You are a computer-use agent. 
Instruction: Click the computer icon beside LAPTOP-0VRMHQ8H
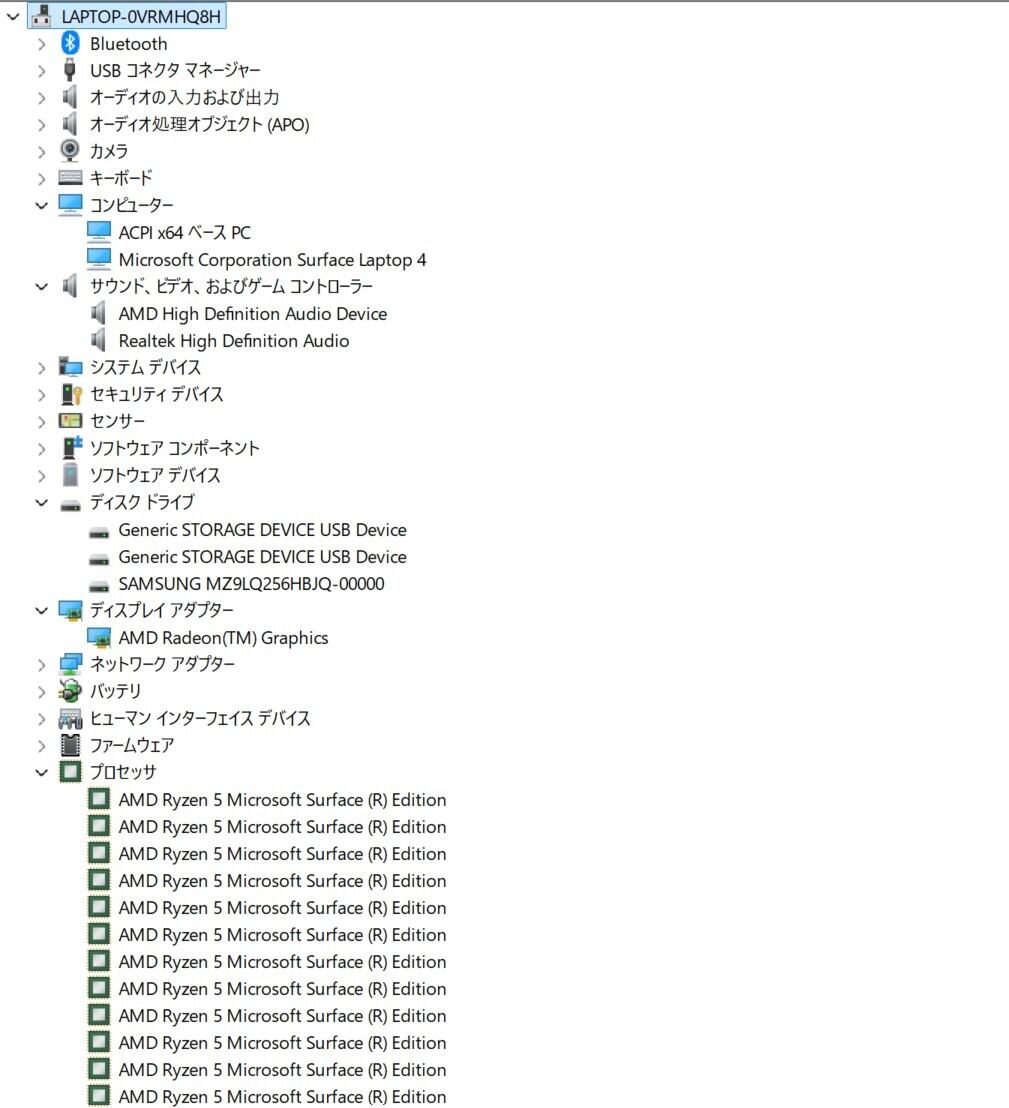click(x=42, y=16)
